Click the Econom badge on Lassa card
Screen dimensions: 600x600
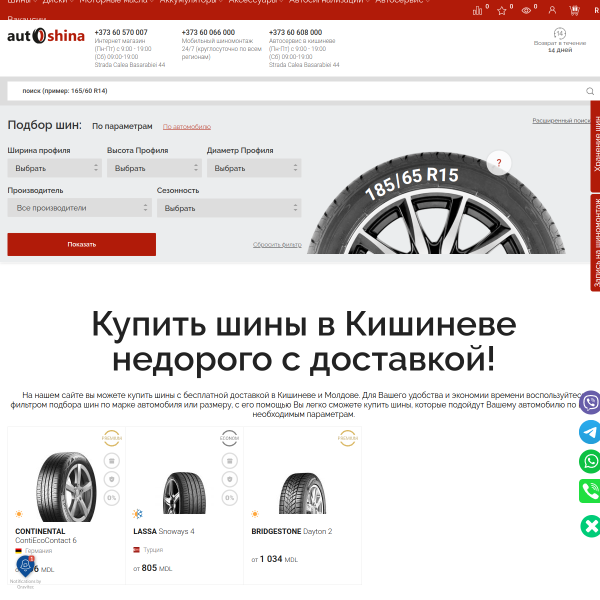(230, 438)
